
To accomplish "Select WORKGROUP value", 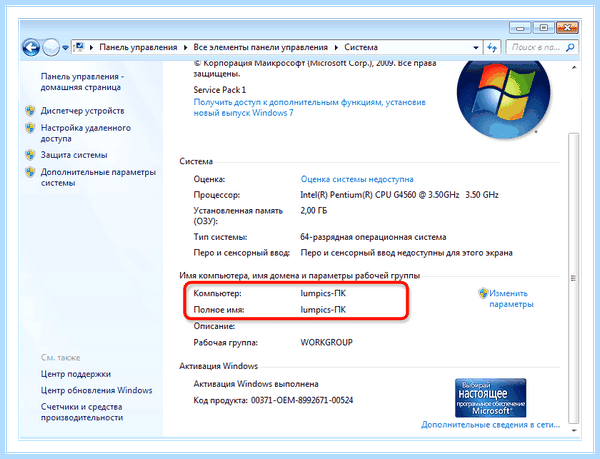I will 326,342.
